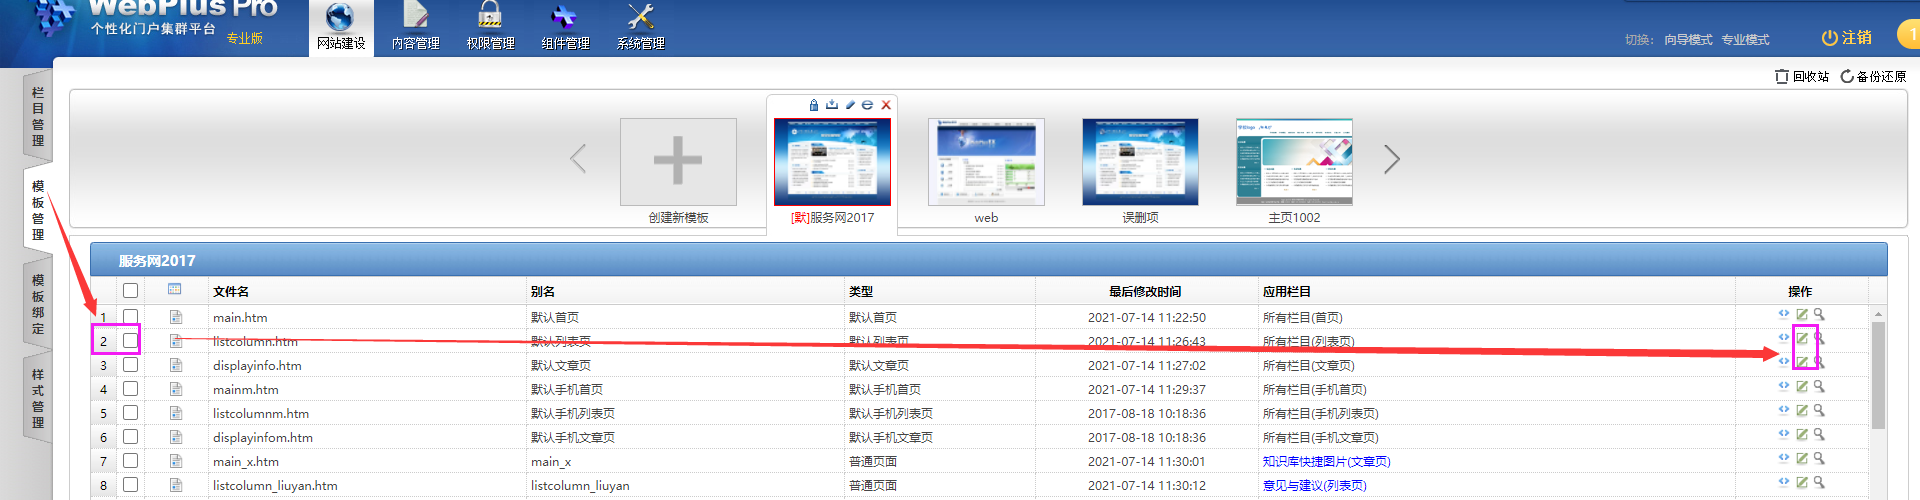Click the lock icon above the 服务网2017 template
Viewport: 1920px width, 500px height.
click(x=814, y=105)
